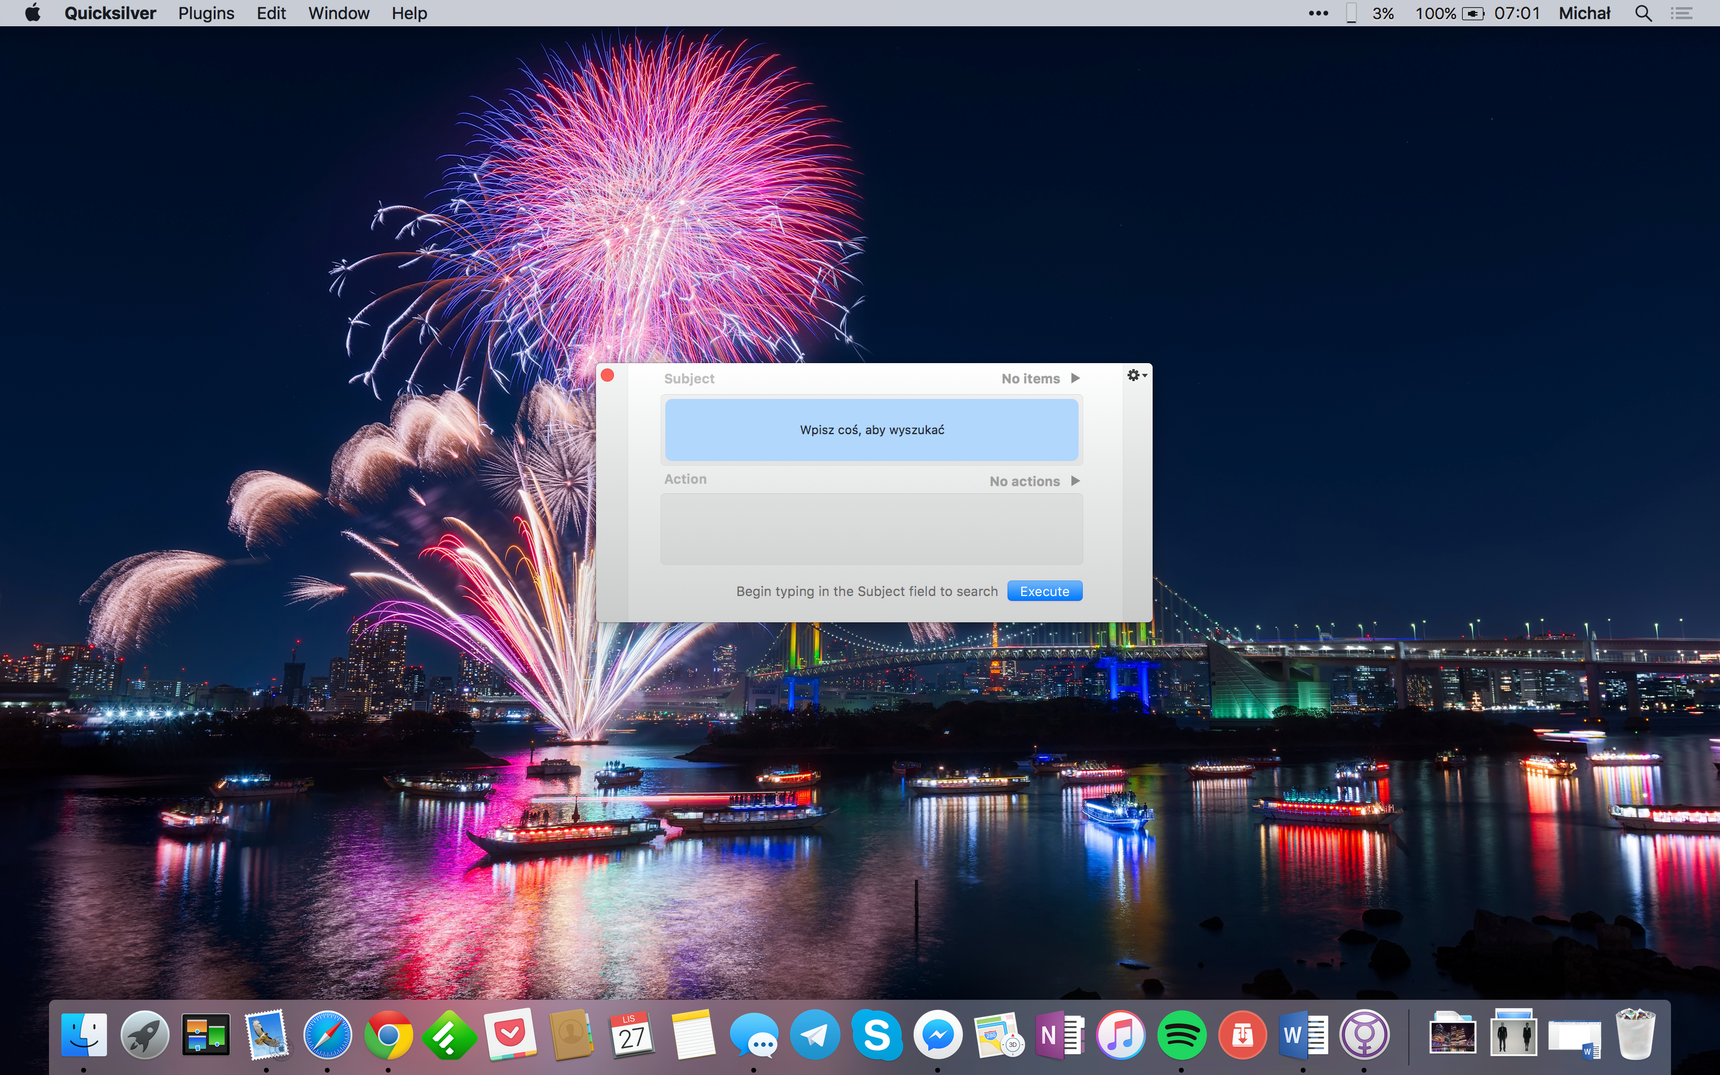This screenshot has height=1075, width=1720.
Task: Open Spotlight search magnifier in menu bar
Action: coord(1643,13)
